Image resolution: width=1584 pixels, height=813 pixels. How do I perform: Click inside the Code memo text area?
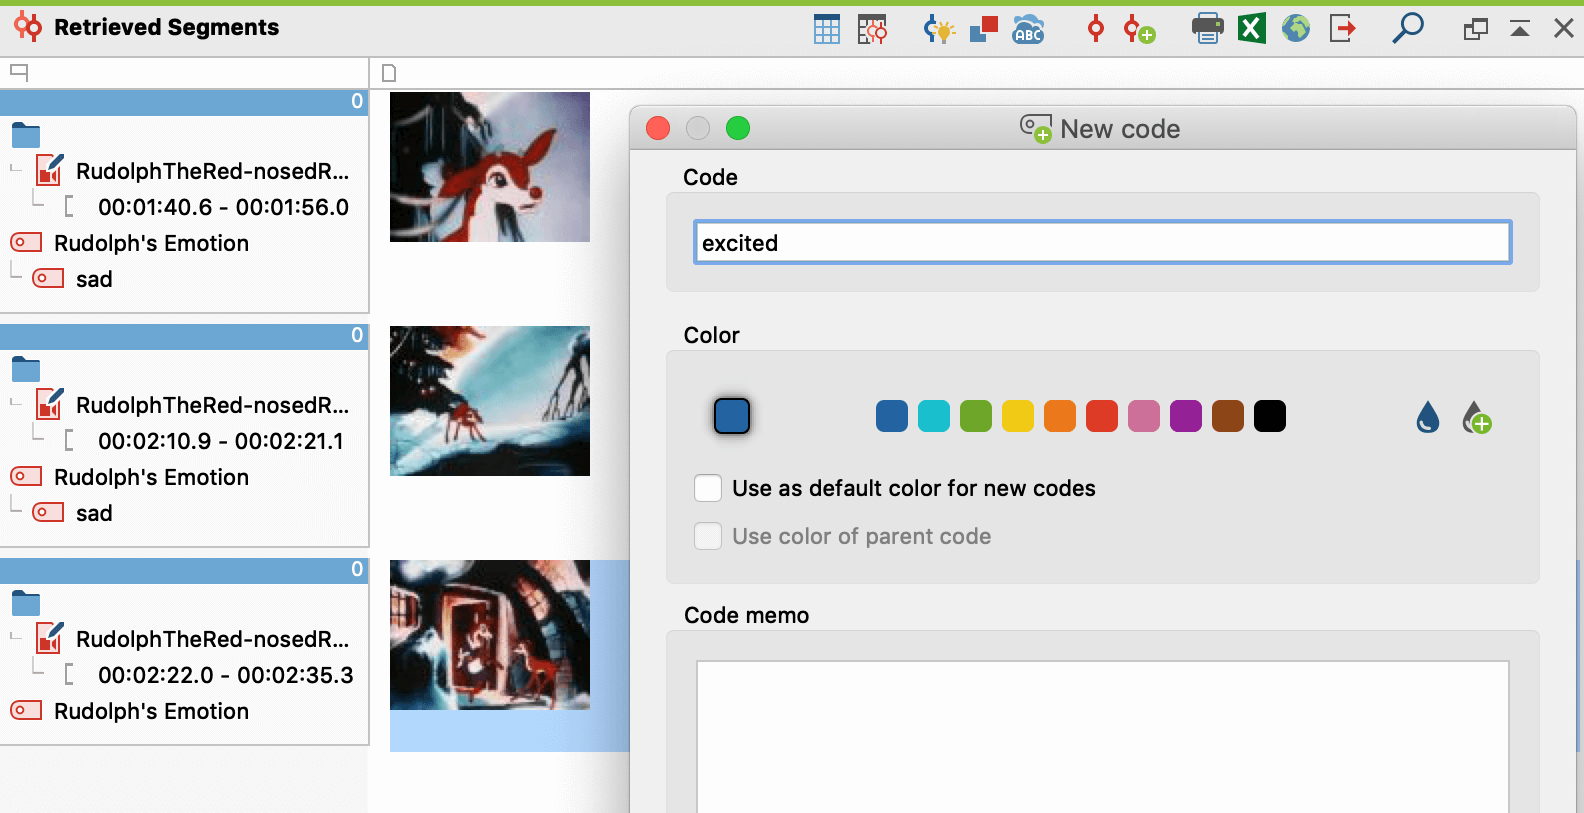(1102, 736)
